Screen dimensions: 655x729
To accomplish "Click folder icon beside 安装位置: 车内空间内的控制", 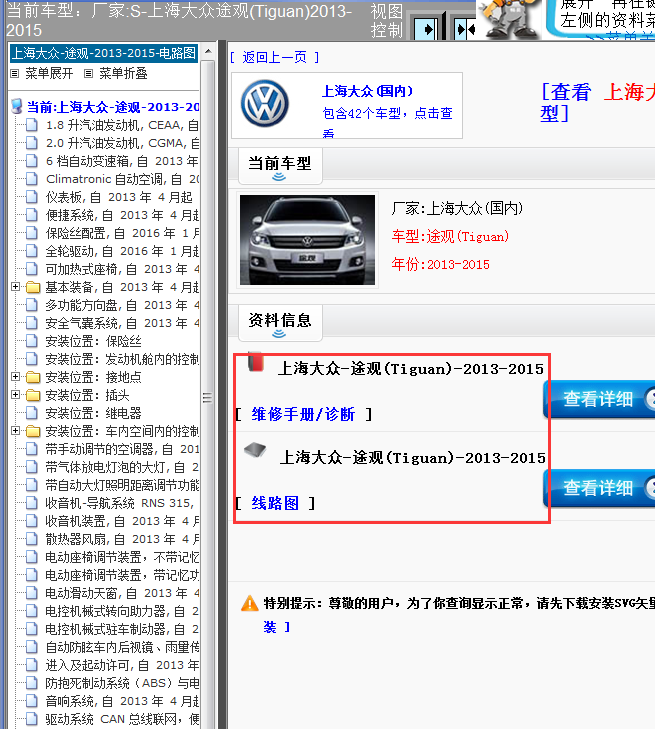I will 33,431.
